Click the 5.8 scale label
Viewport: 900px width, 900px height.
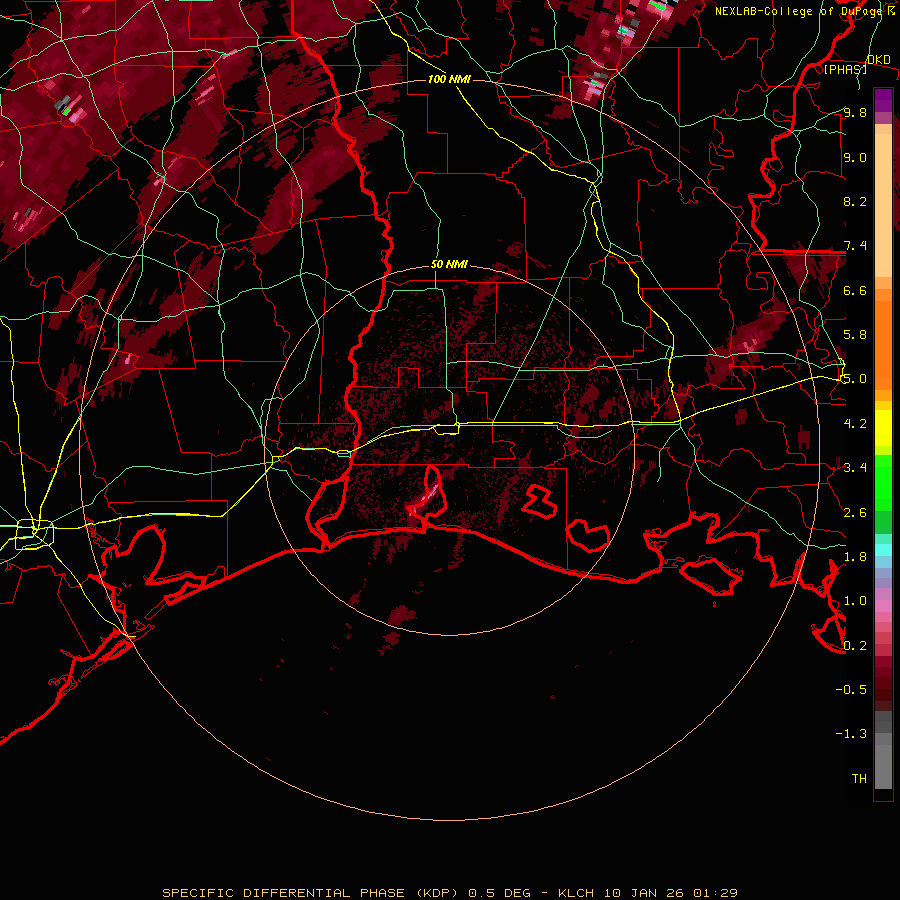[855, 335]
